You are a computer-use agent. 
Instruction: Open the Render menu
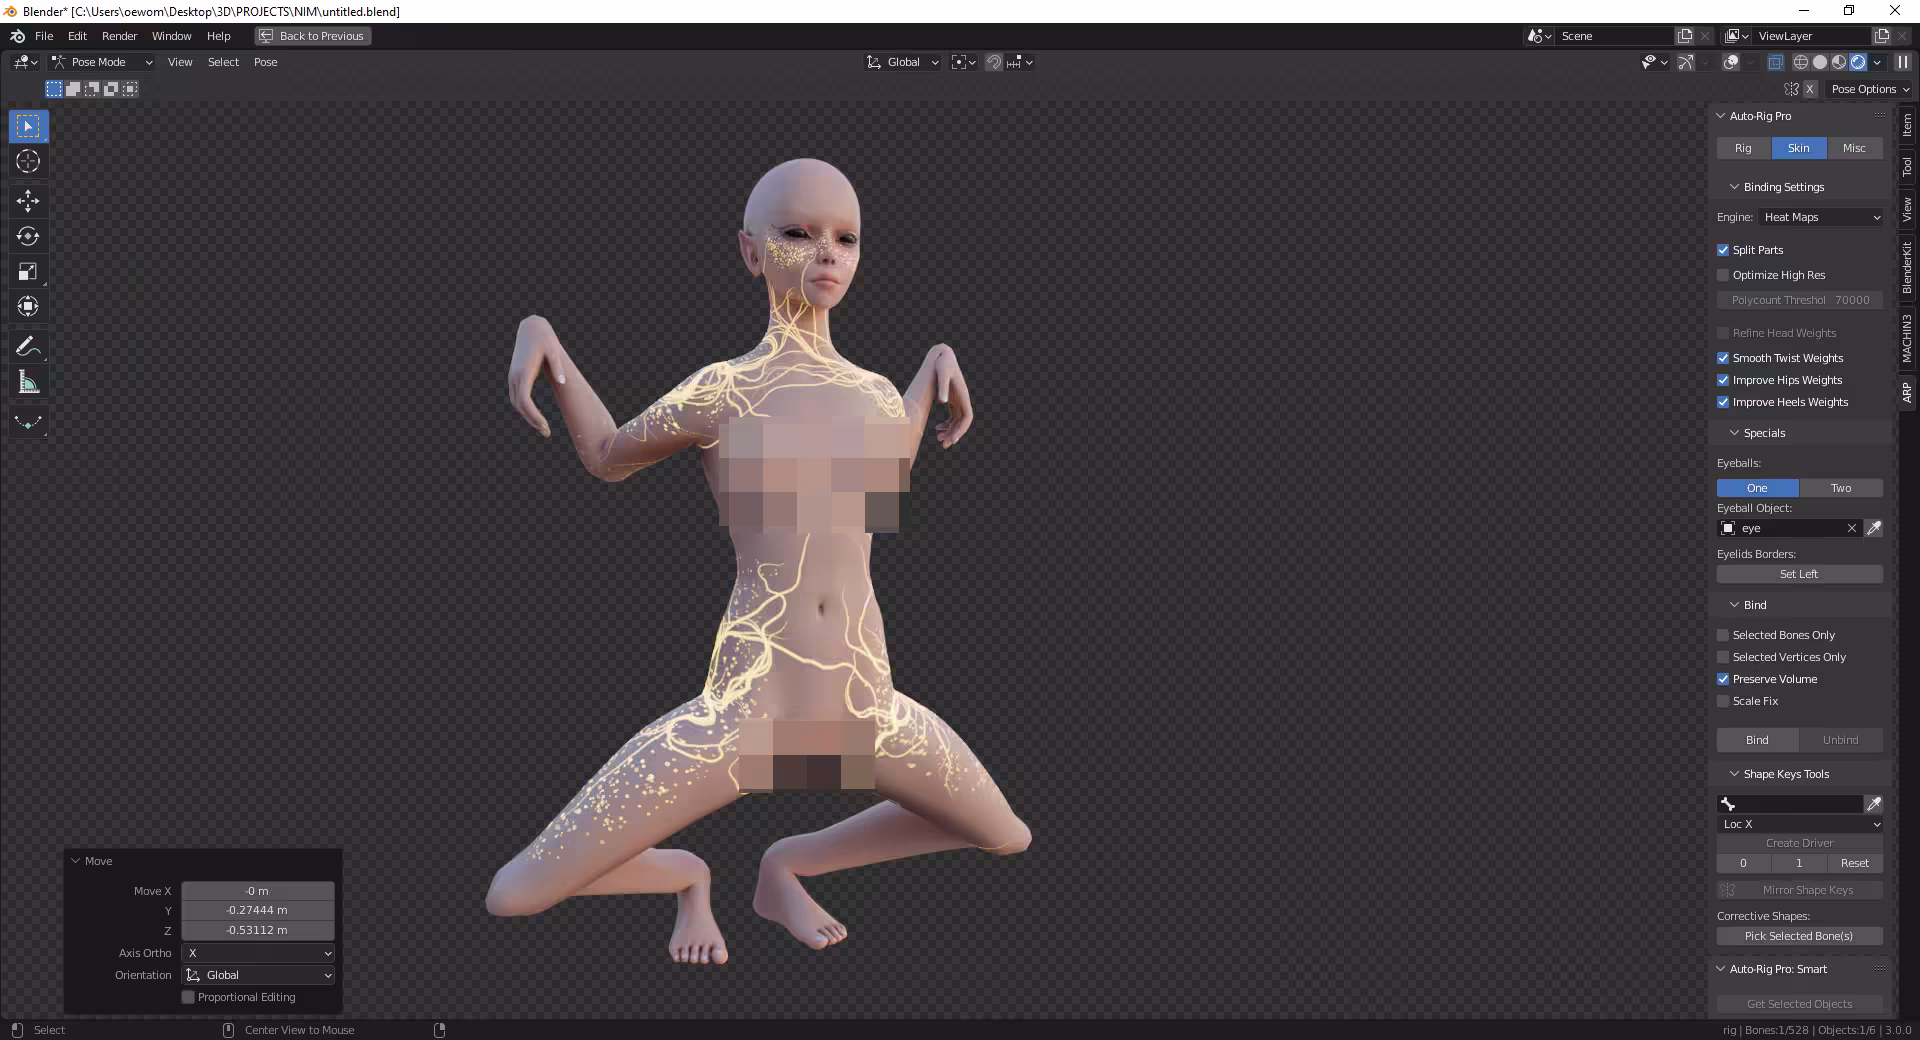click(x=119, y=36)
